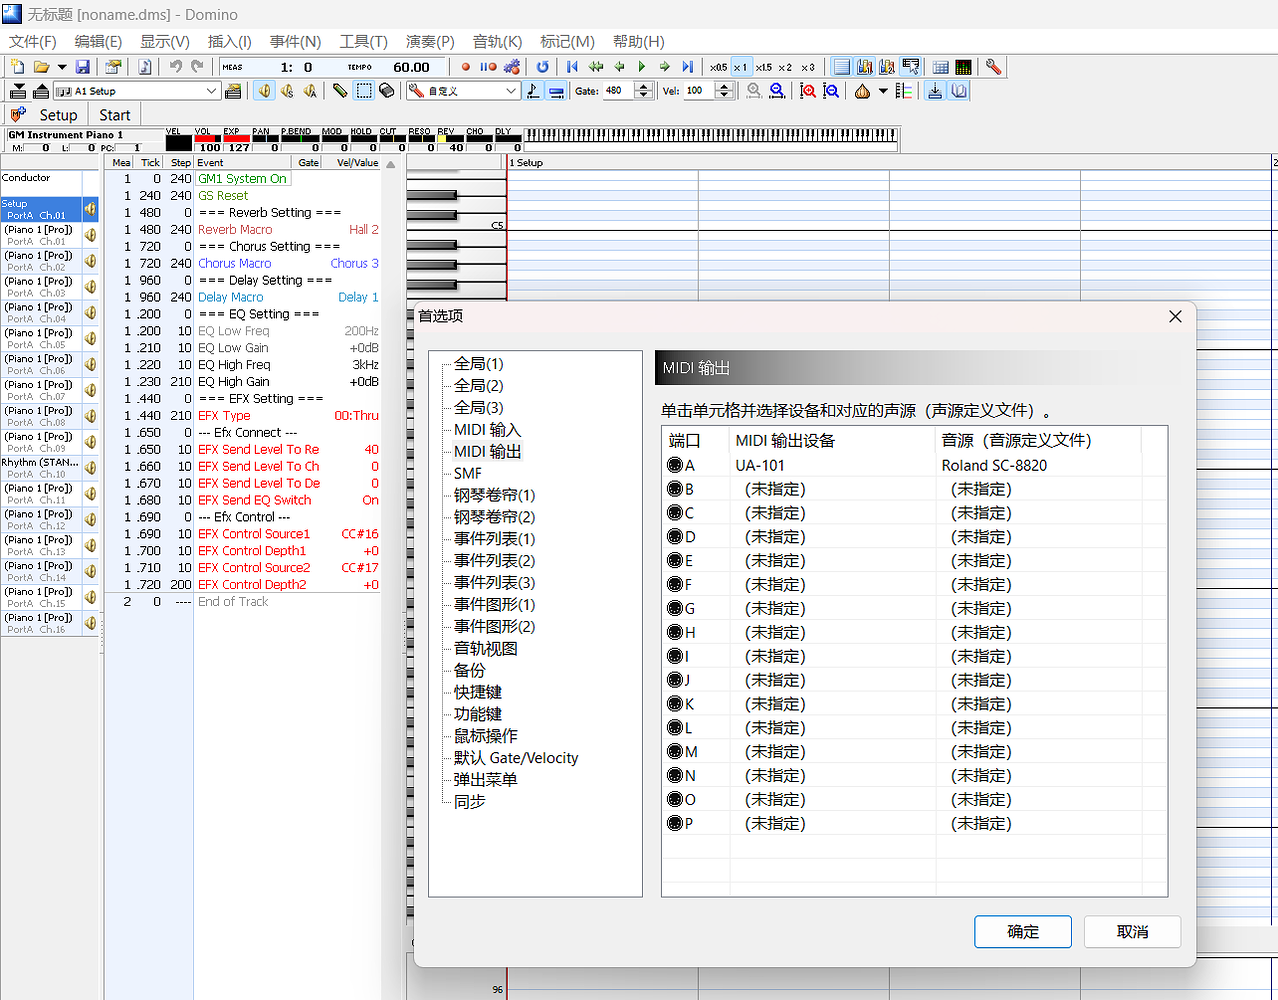Select the Eraser tool
This screenshot has height=1000, width=1278.
pyautogui.click(x=387, y=91)
